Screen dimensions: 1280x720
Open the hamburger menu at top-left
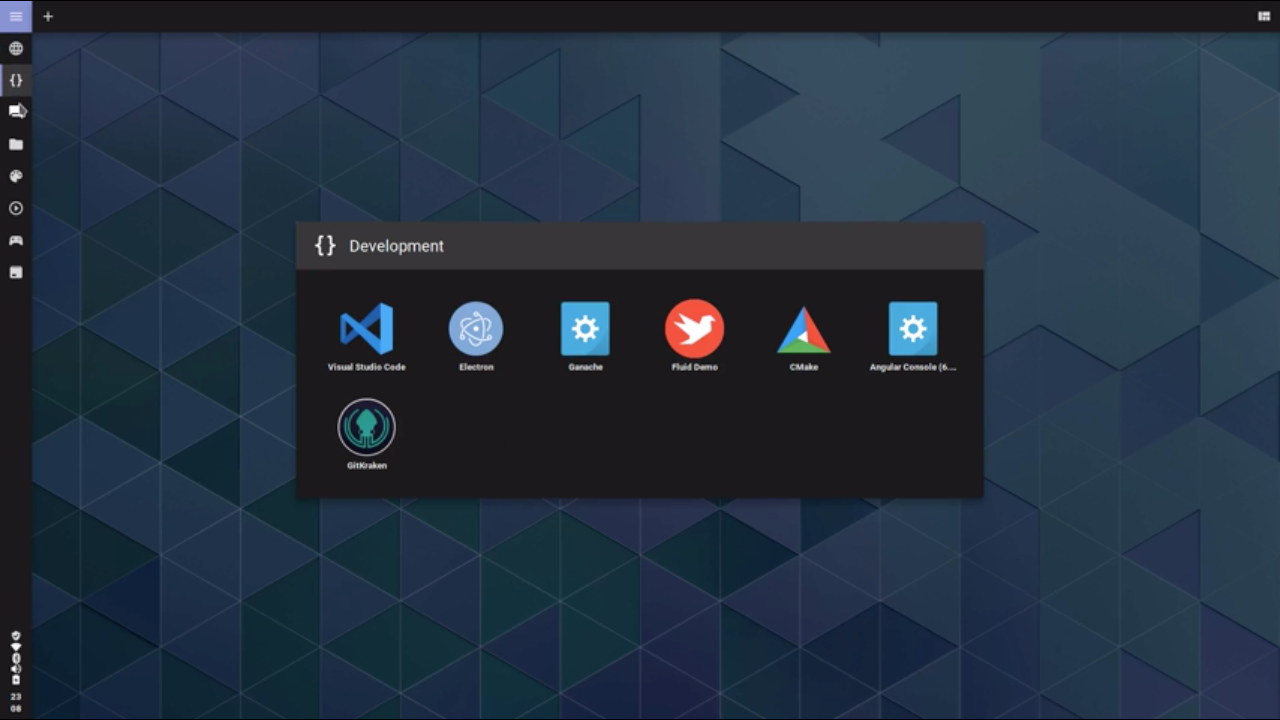click(x=16, y=16)
